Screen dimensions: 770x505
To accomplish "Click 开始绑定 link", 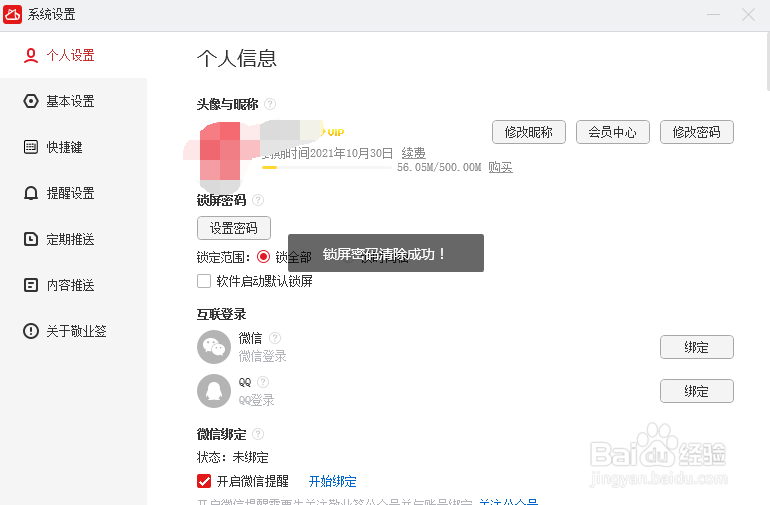I will click(333, 481).
